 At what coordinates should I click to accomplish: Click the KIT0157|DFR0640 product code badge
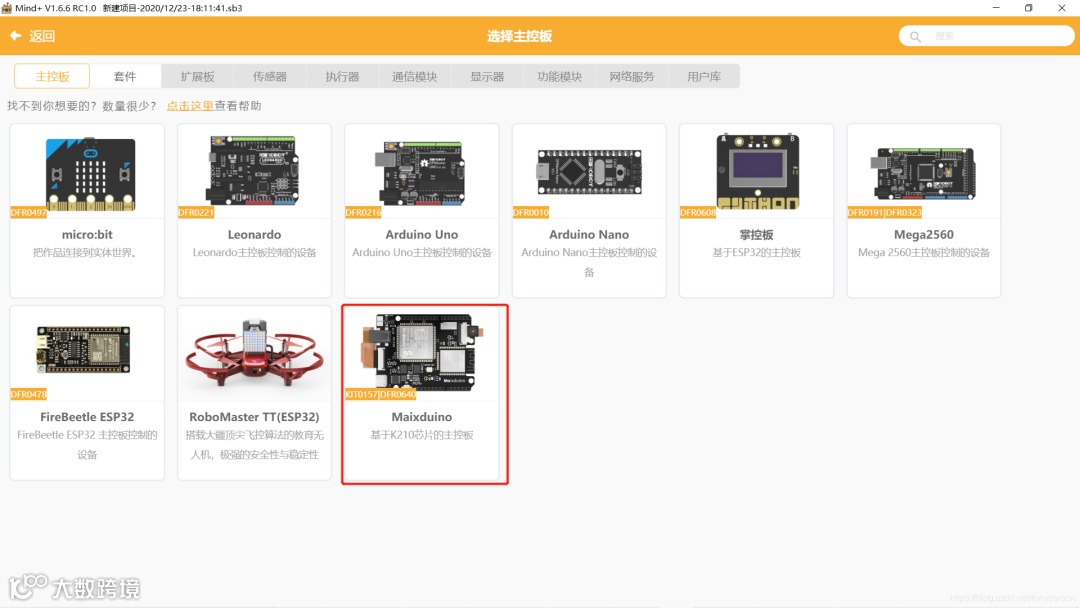[380, 394]
